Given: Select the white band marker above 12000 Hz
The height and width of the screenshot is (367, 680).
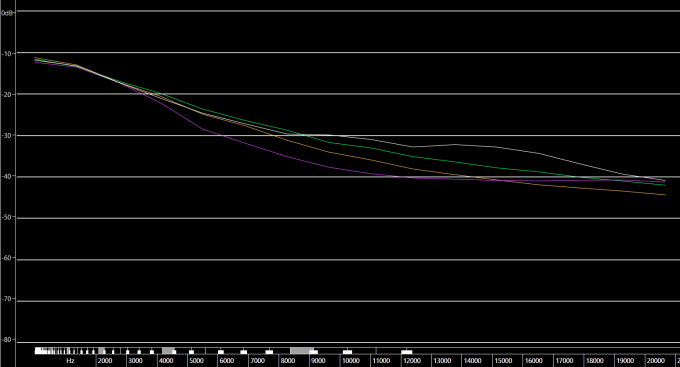Looking at the screenshot, I should pyautogui.click(x=407, y=352).
